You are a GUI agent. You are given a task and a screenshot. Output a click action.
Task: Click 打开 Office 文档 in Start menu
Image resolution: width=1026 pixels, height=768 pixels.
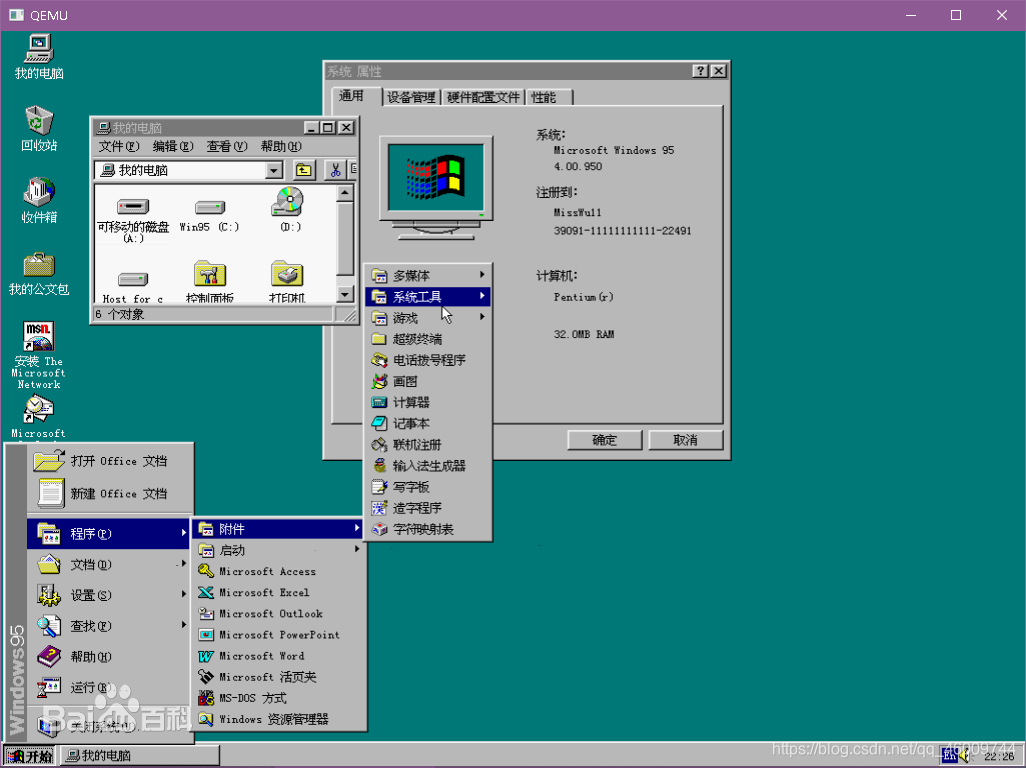110,461
